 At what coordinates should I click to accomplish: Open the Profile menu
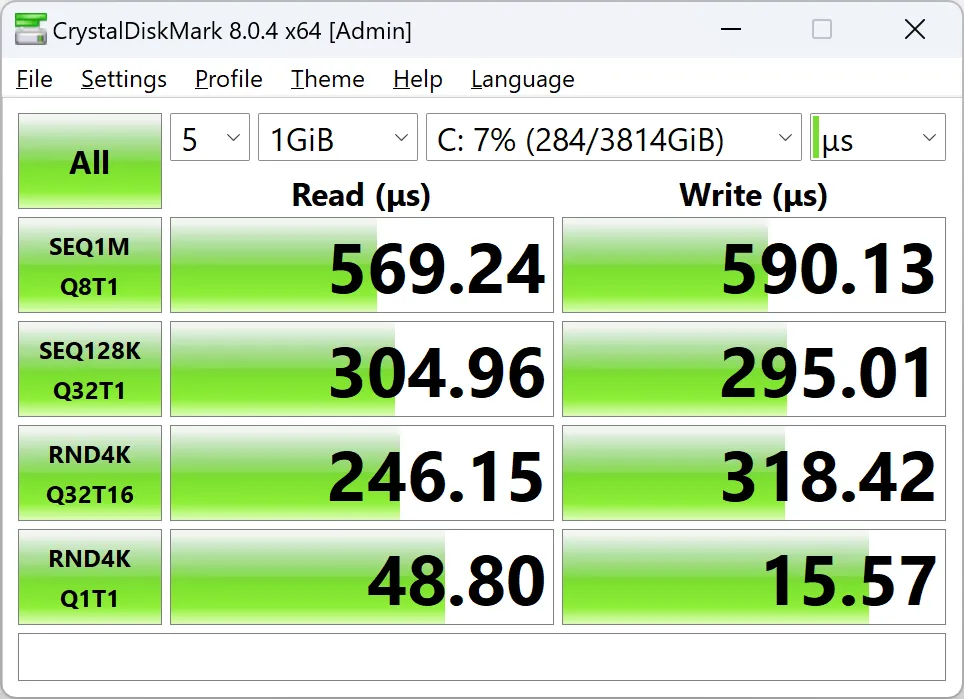click(229, 79)
